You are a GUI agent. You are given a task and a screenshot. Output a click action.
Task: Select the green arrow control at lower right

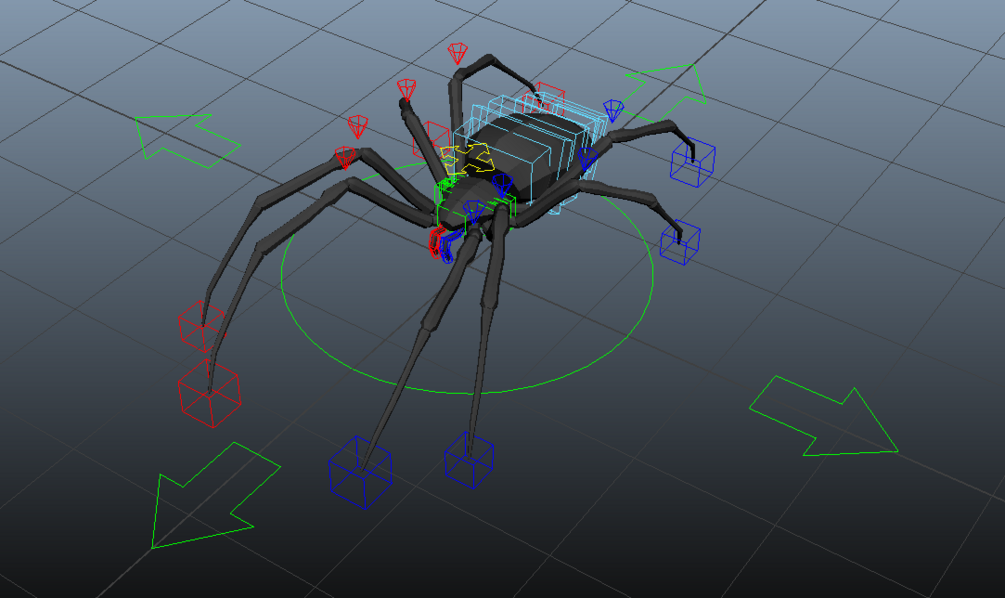(823, 417)
